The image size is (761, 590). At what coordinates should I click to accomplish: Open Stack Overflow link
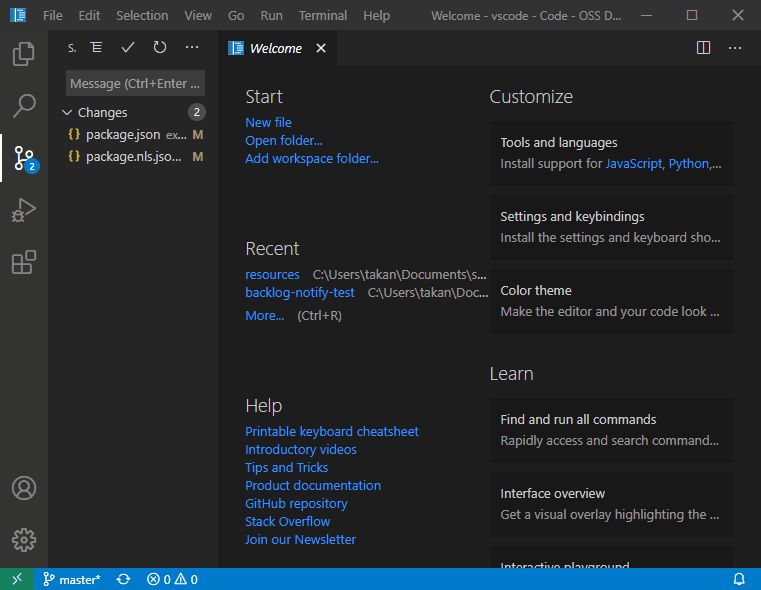(x=287, y=521)
